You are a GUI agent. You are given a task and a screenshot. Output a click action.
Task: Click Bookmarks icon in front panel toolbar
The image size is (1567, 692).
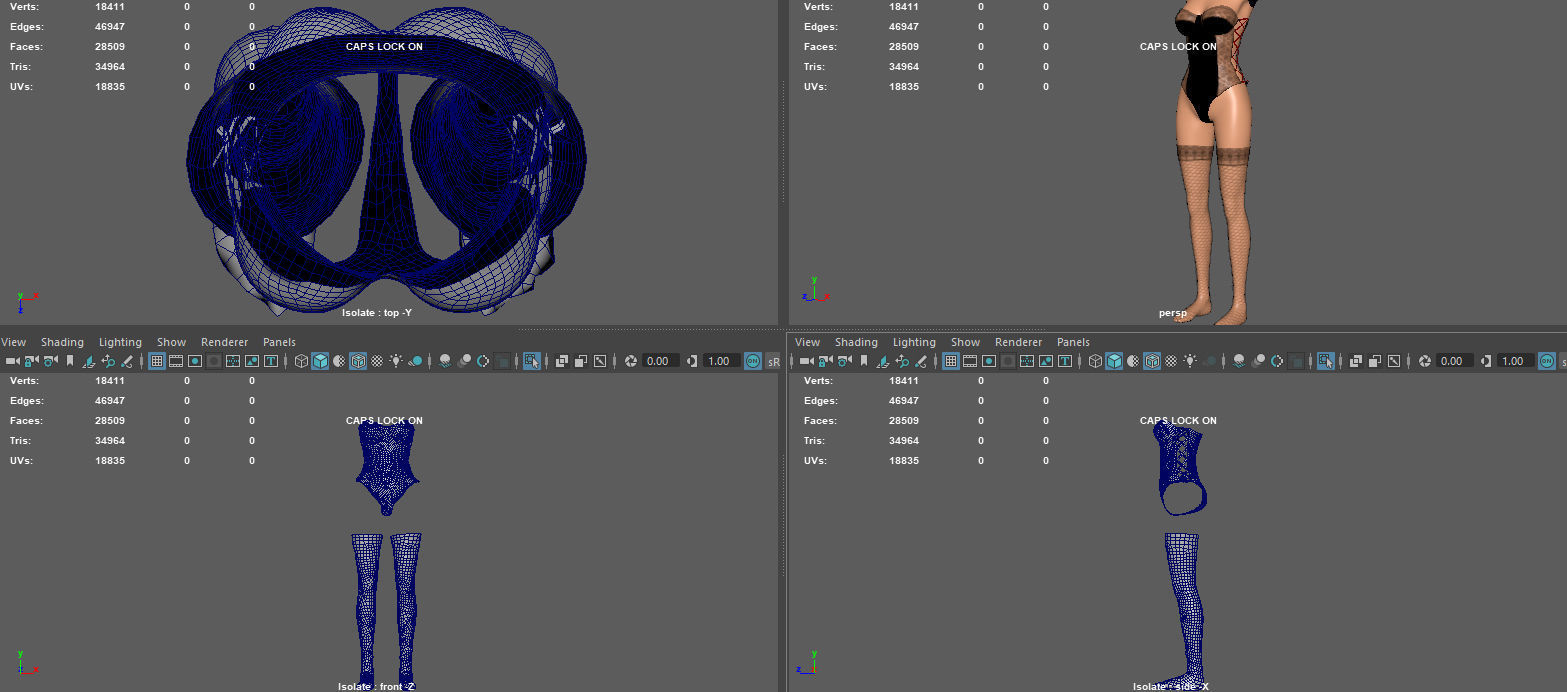click(x=70, y=361)
